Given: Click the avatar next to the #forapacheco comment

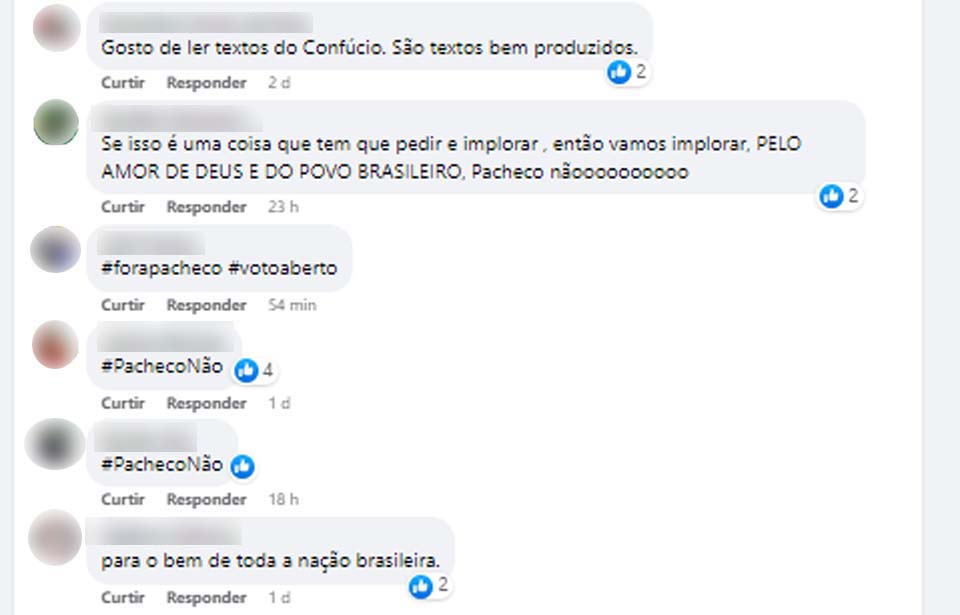Looking at the screenshot, I should (x=56, y=249).
